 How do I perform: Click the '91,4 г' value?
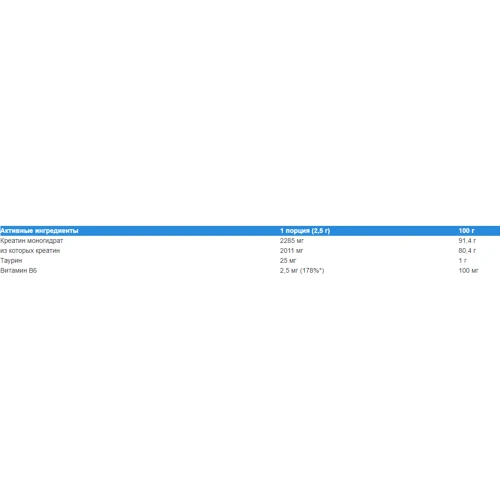point(467,241)
